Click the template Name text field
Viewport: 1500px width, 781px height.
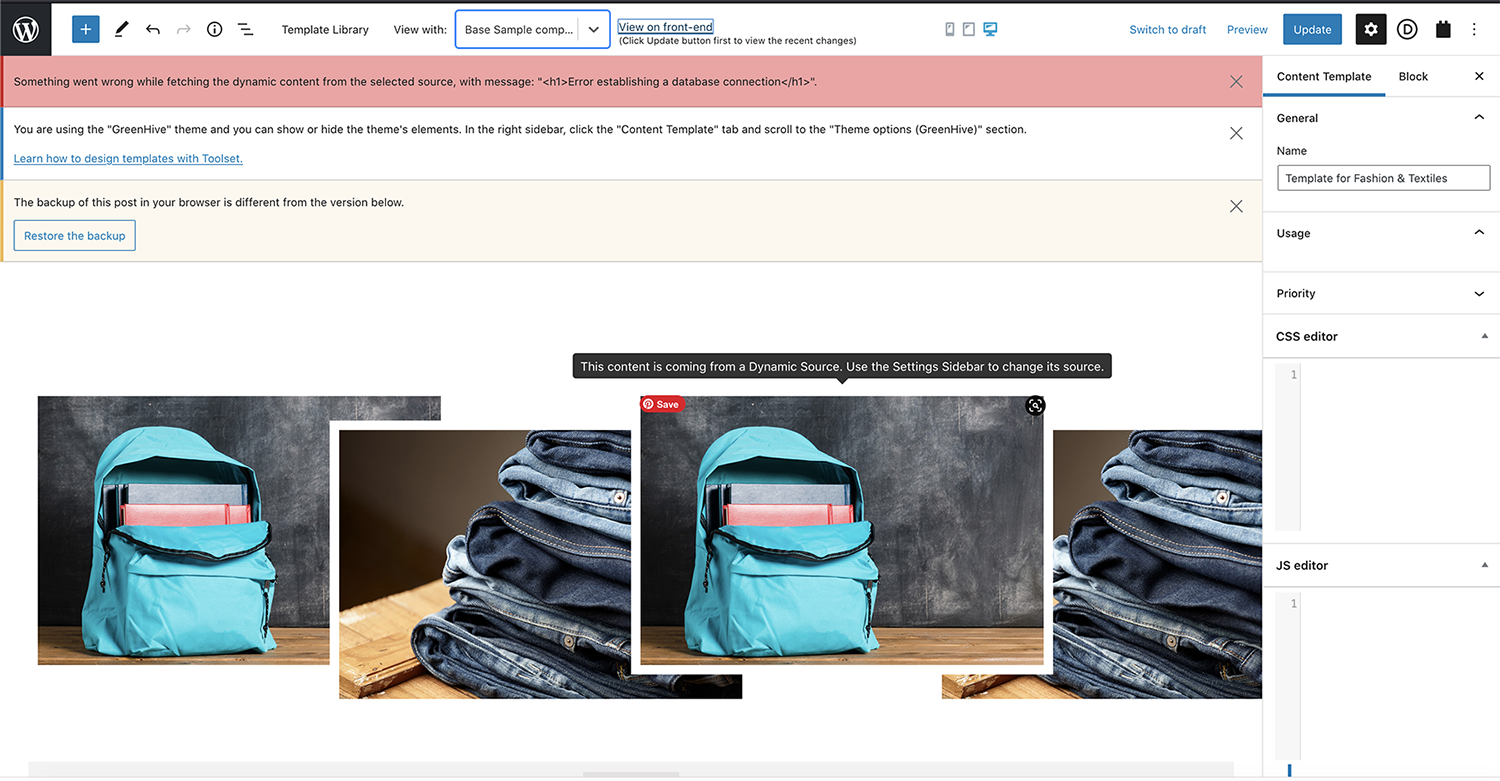pyautogui.click(x=1383, y=178)
